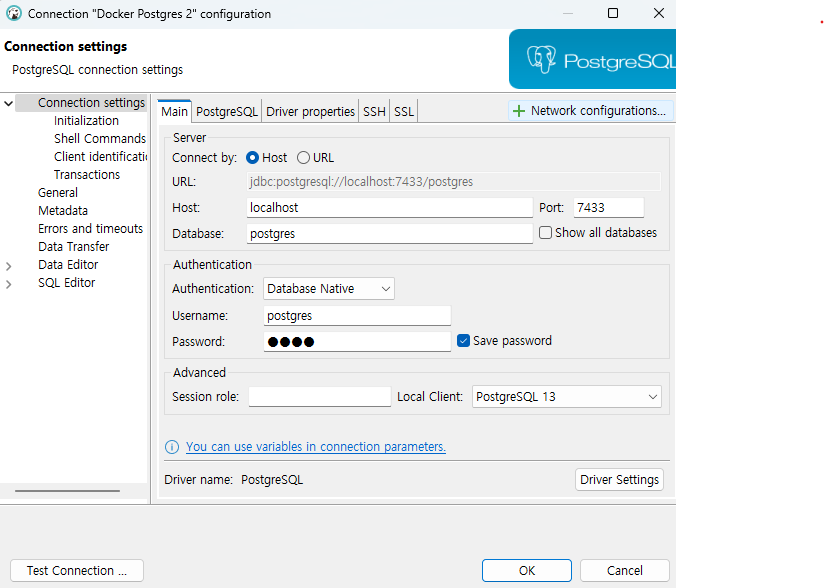
Task: Select Data Editor in the settings tree
Action: 68,265
